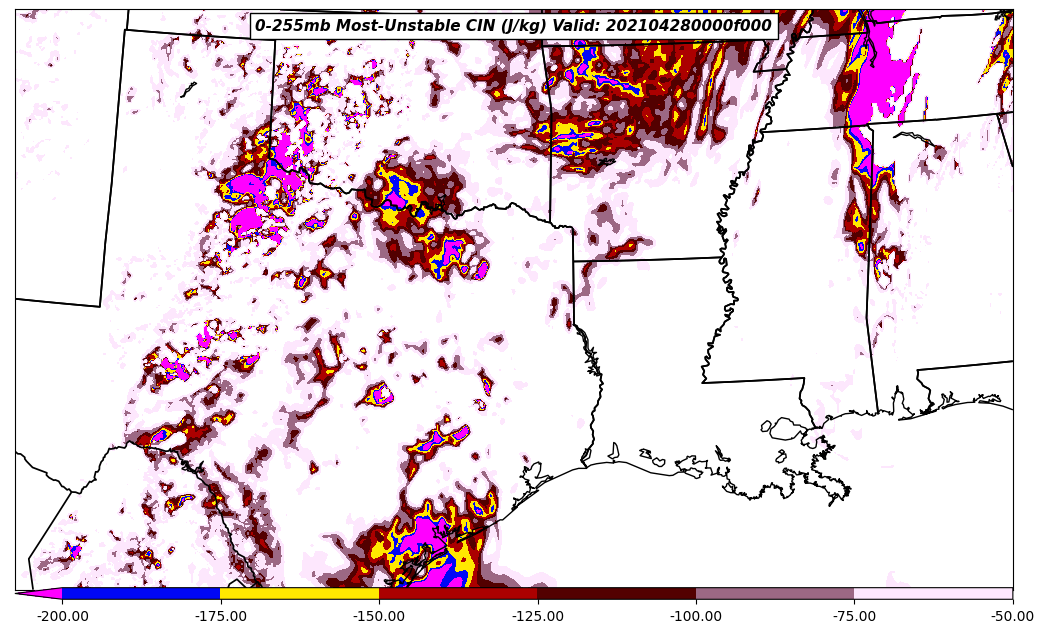Click the -175.00 colorbar label

(220, 616)
